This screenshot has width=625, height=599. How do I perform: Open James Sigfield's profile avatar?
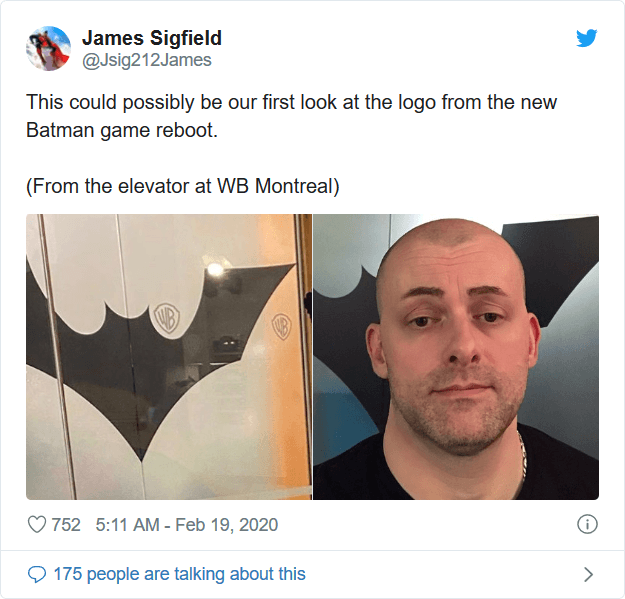pyautogui.click(x=49, y=48)
